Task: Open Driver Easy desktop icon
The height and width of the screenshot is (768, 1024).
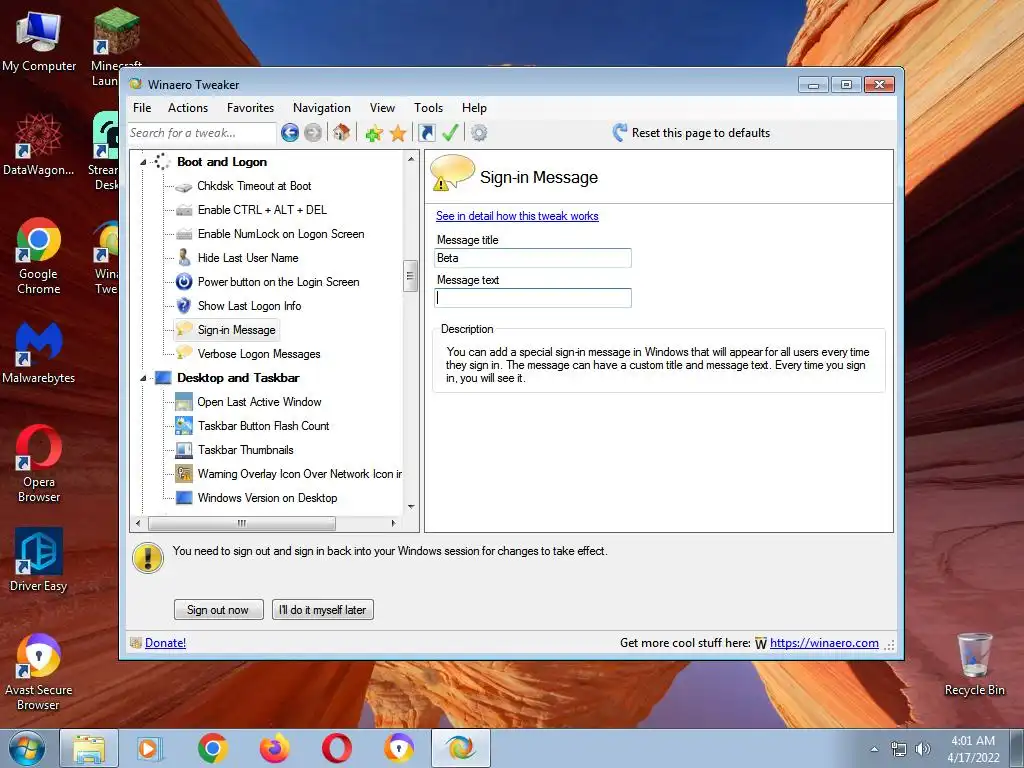Action: click(39, 560)
